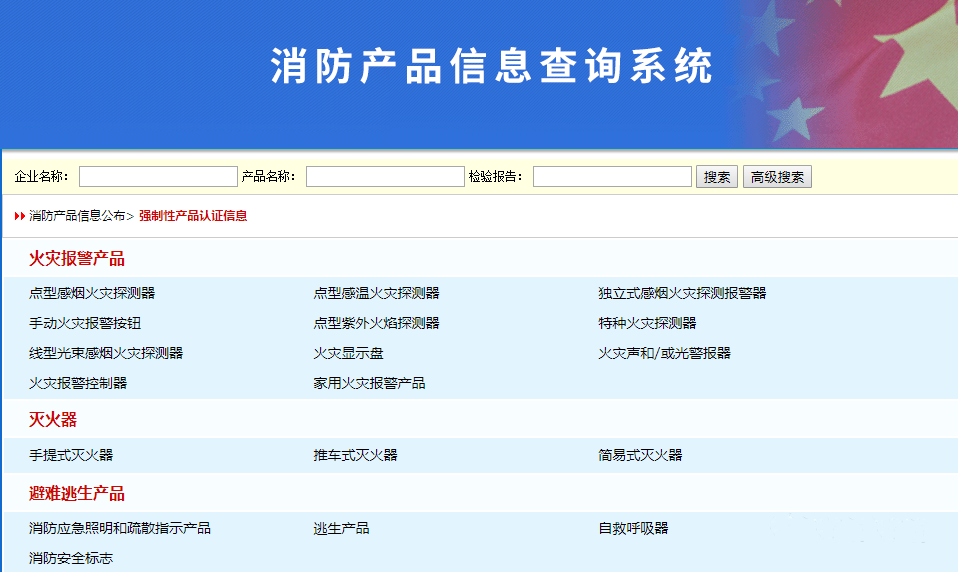Open 家用火灾报警产品 link
Viewport: 958px width, 572px height.
click(x=369, y=383)
